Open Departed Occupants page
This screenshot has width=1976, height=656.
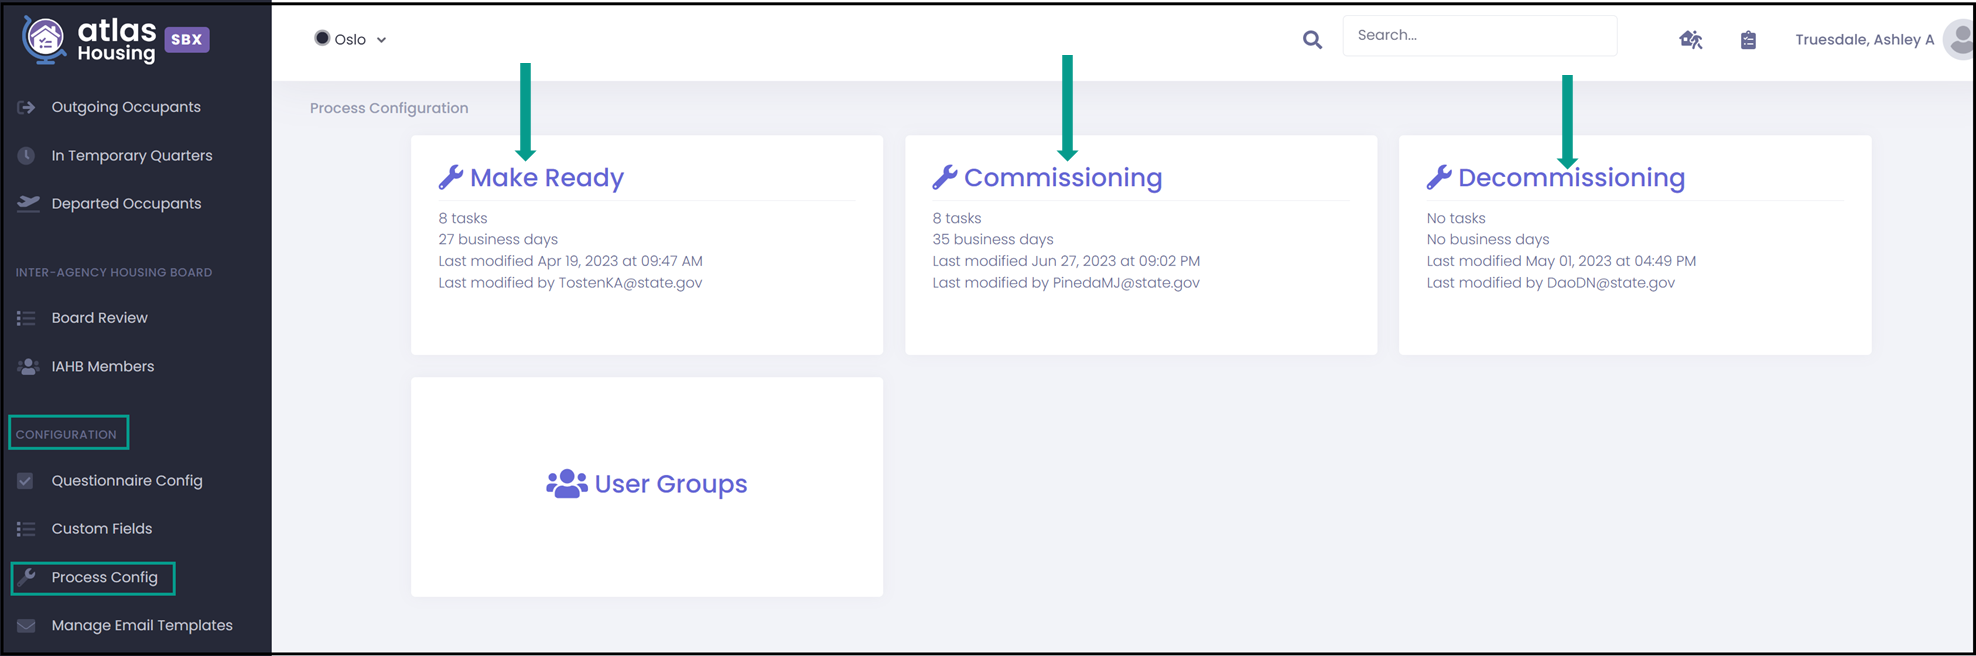[127, 203]
